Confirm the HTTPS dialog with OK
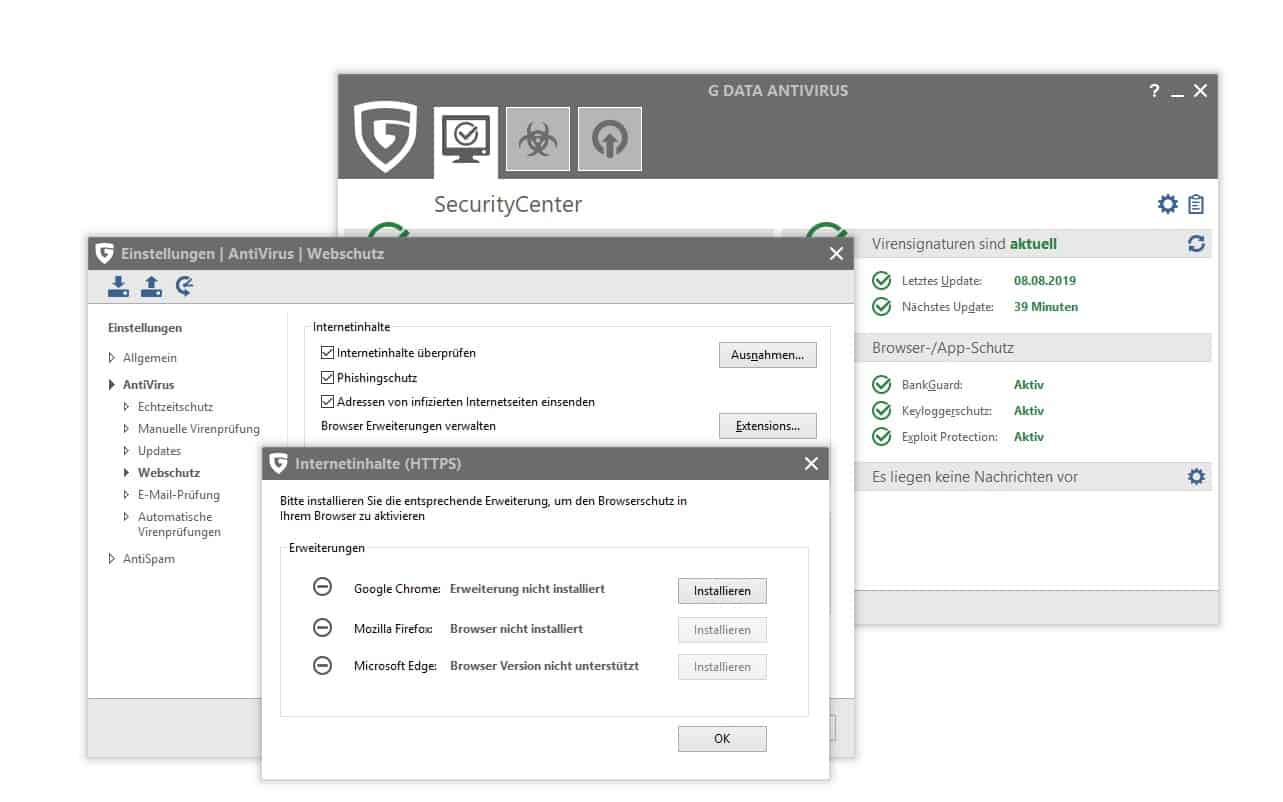The height and width of the screenshot is (802, 1283). pos(722,739)
